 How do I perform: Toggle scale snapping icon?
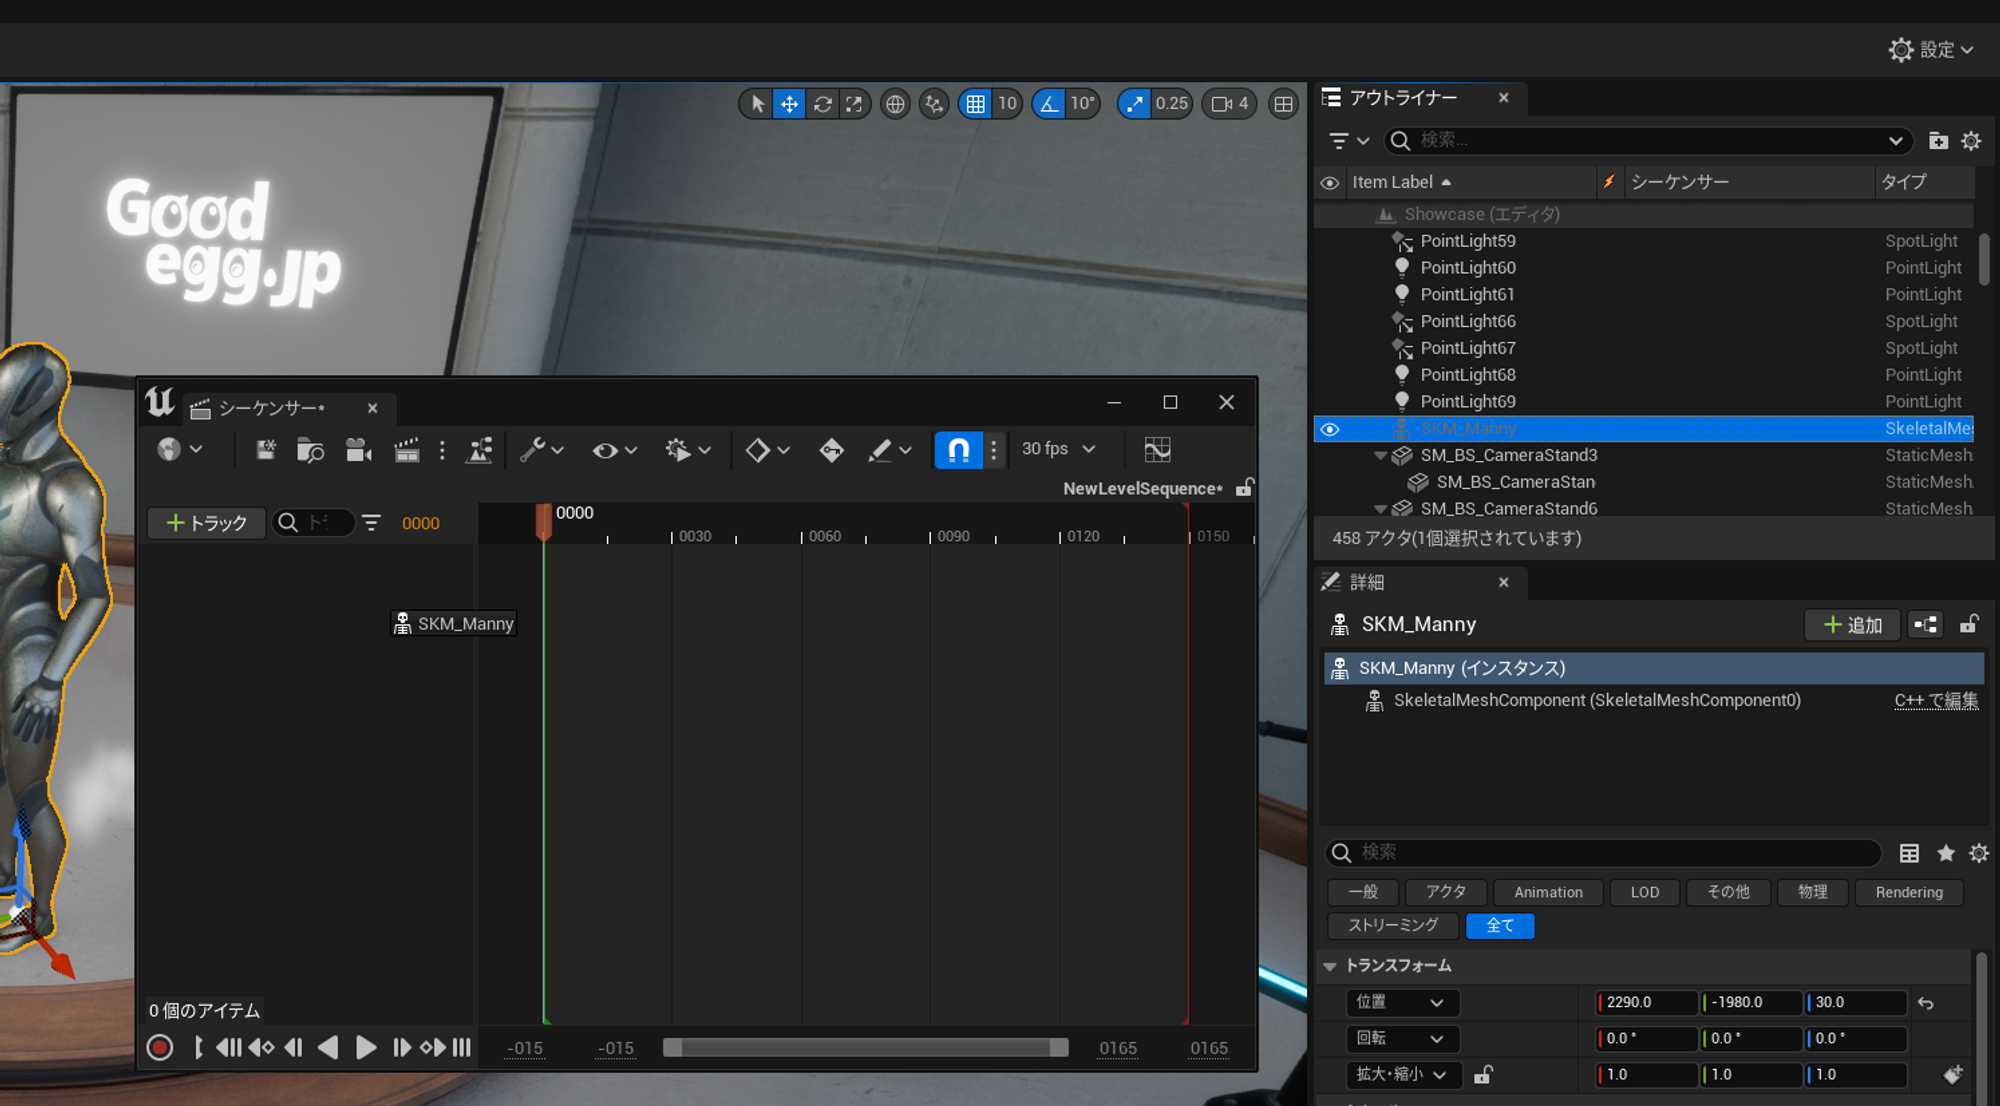click(x=1134, y=103)
